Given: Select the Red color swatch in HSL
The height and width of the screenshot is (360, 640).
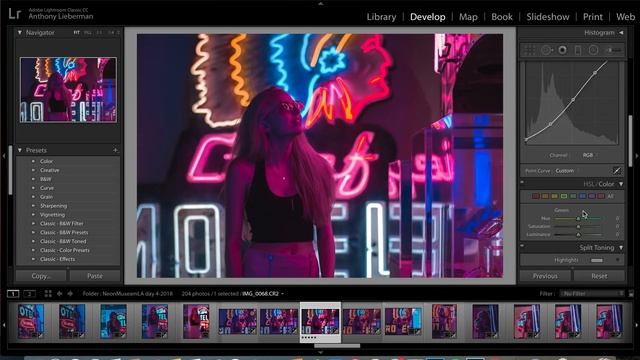Looking at the screenshot, I should tap(536, 196).
